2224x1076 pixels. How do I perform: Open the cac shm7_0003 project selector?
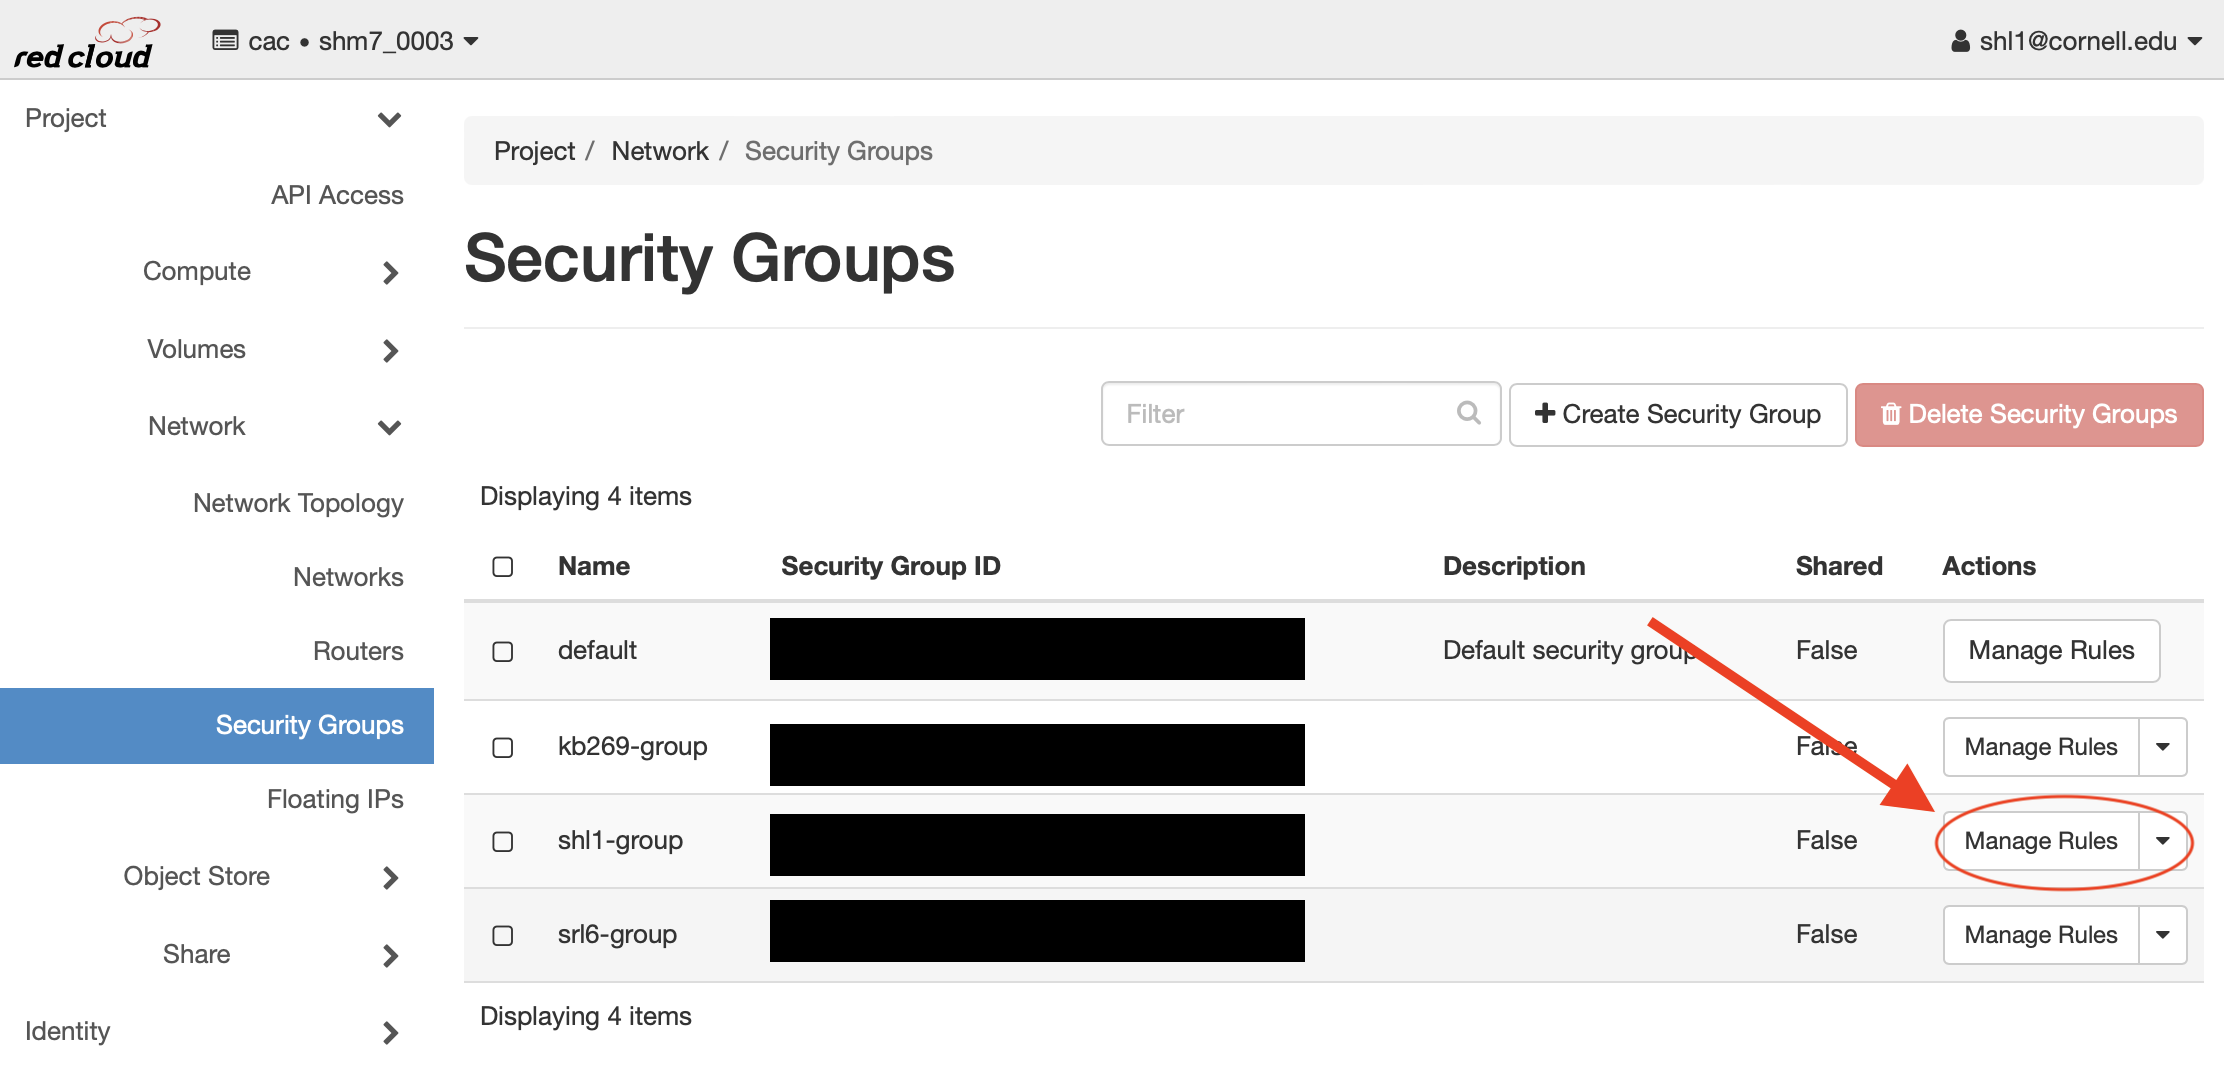346,41
